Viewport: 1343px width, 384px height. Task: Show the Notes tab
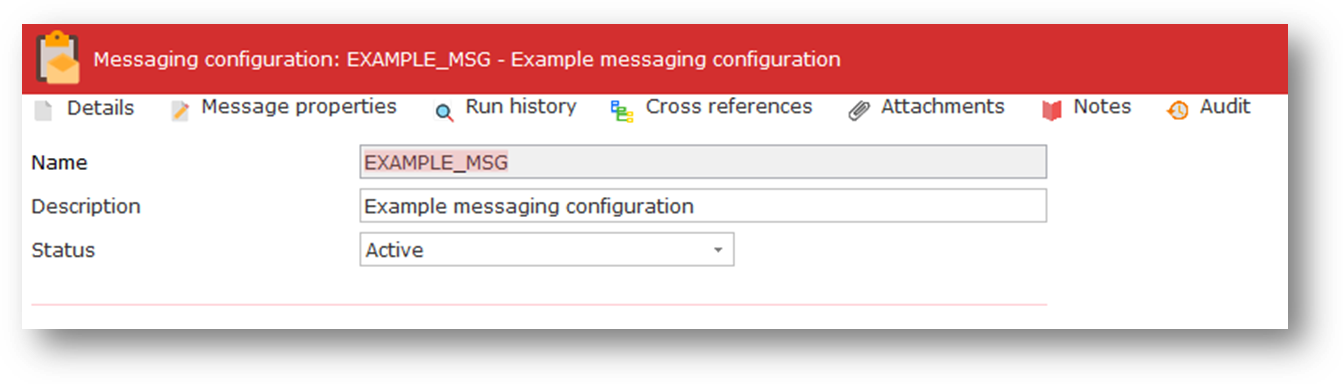tap(1102, 107)
